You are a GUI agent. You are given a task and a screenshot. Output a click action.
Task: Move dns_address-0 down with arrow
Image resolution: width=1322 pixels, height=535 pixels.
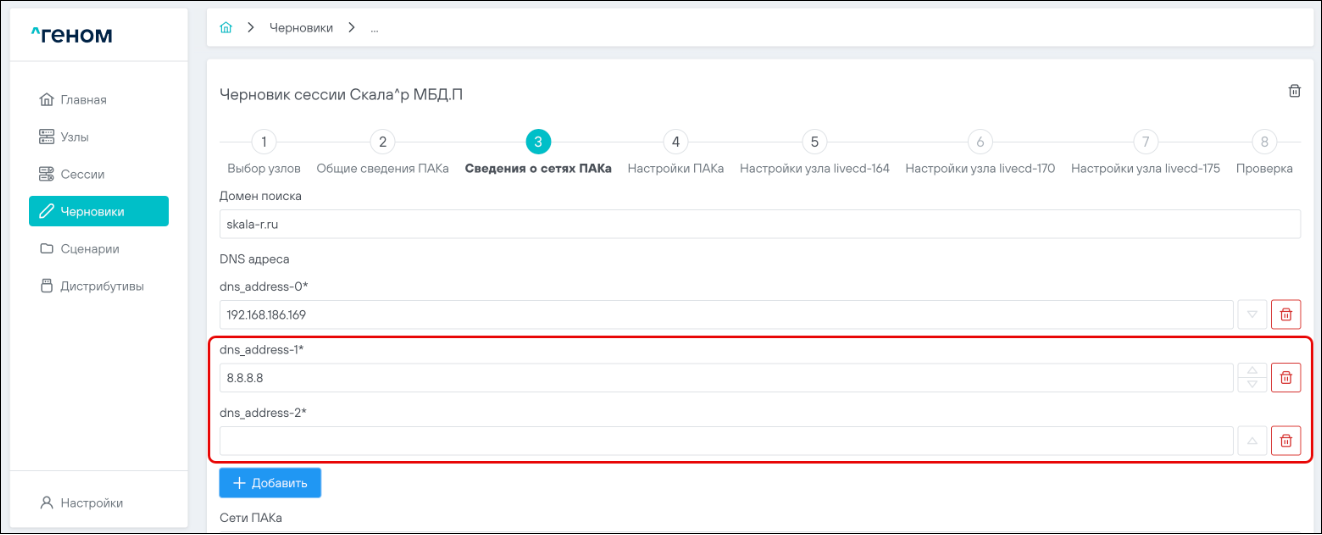(1251, 315)
